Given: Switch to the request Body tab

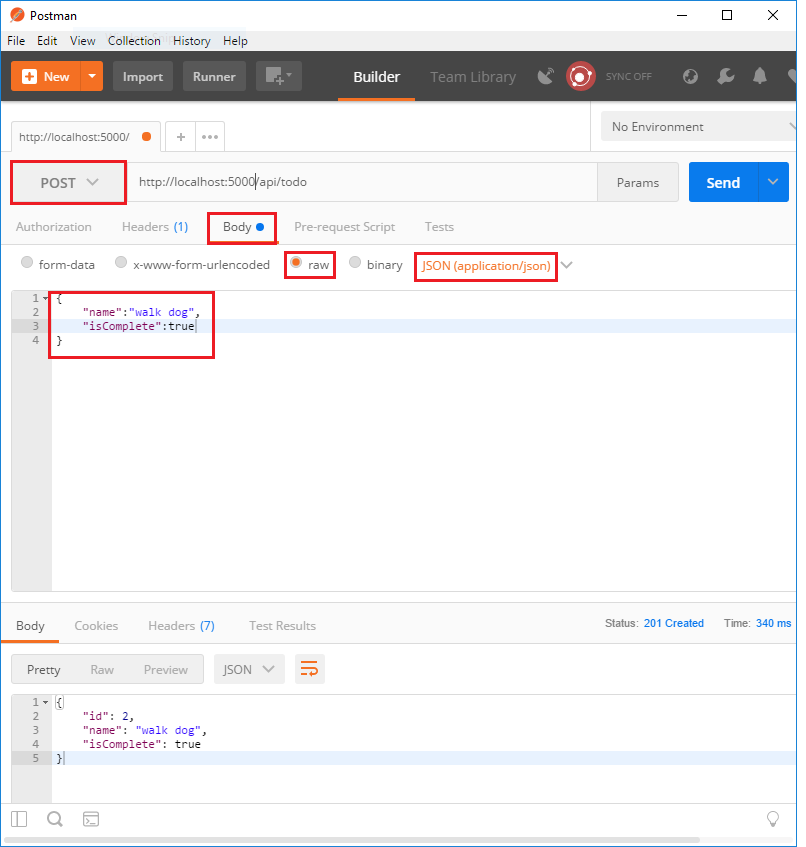Looking at the screenshot, I should pyautogui.click(x=243, y=227).
